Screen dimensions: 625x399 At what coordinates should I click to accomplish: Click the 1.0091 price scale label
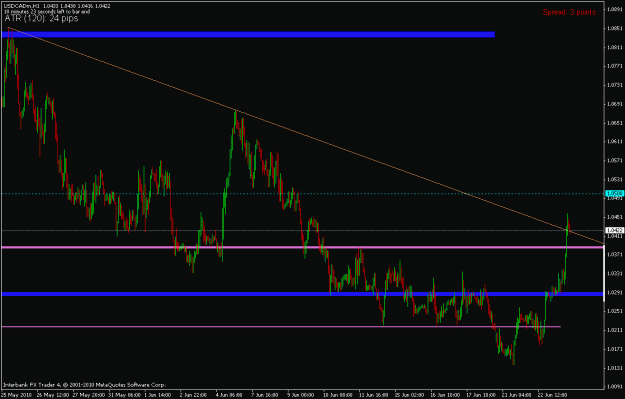pos(615,386)
